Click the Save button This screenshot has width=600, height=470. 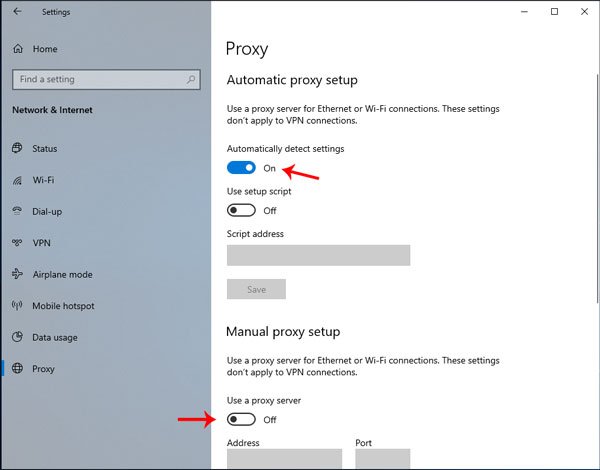pyautogui.click(x=256, y=289)
